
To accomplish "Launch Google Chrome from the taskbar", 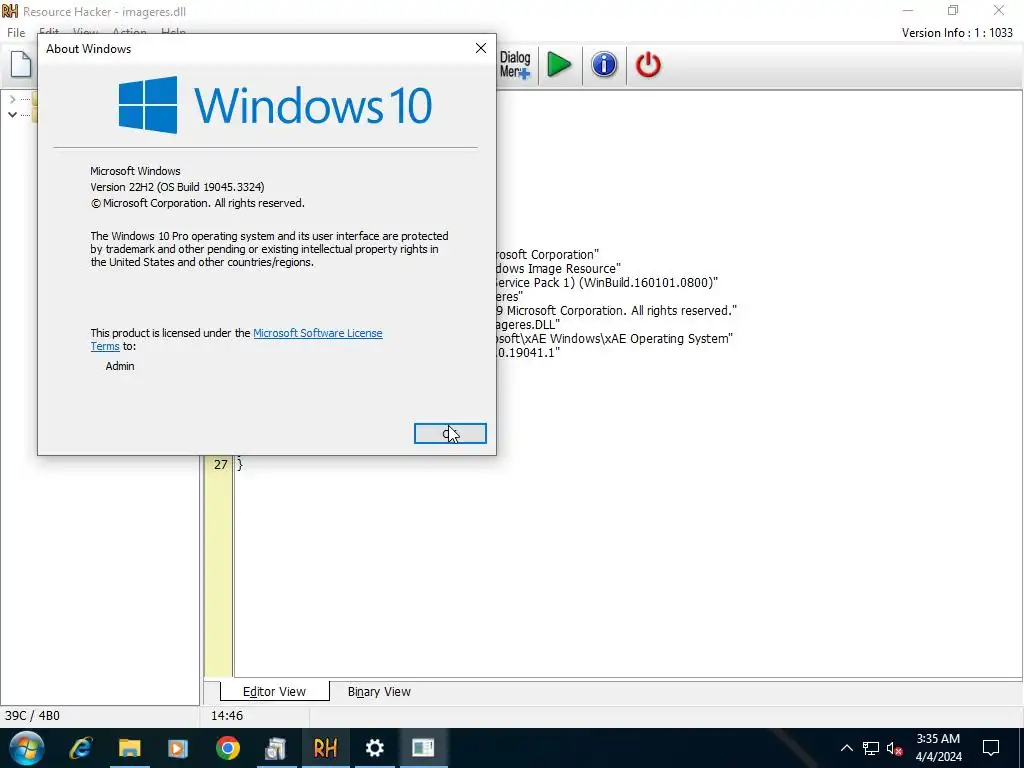I will 227,748.
